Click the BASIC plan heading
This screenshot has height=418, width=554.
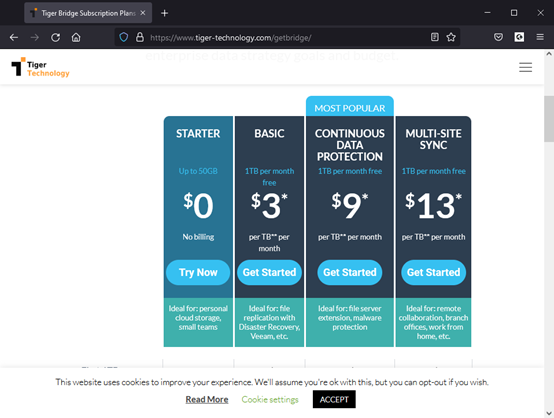pyautogui.click(x=269, y=133)
